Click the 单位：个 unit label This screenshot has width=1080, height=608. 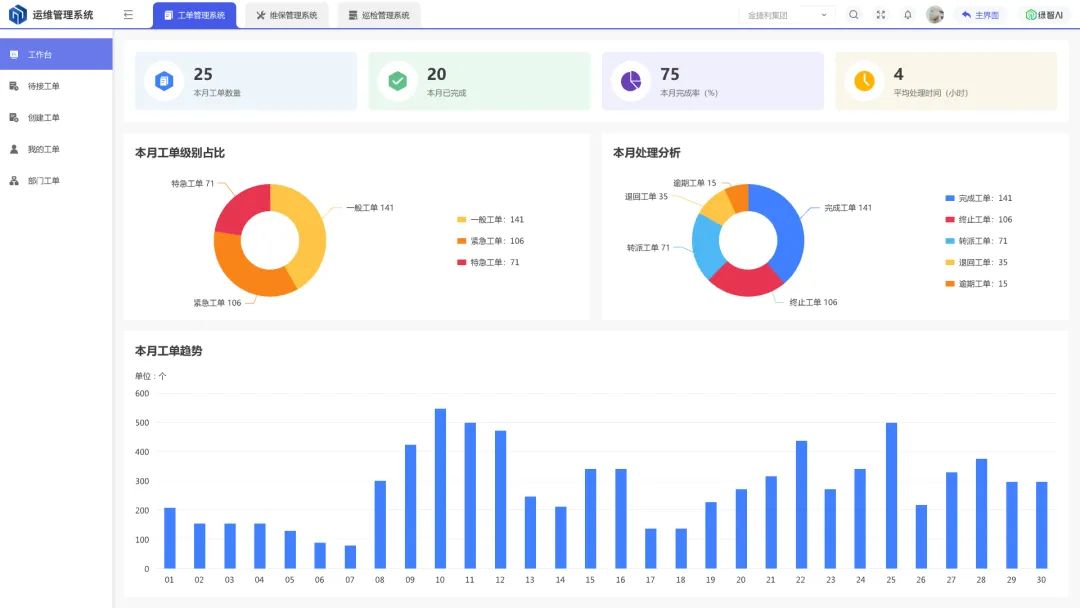point(151,376)
